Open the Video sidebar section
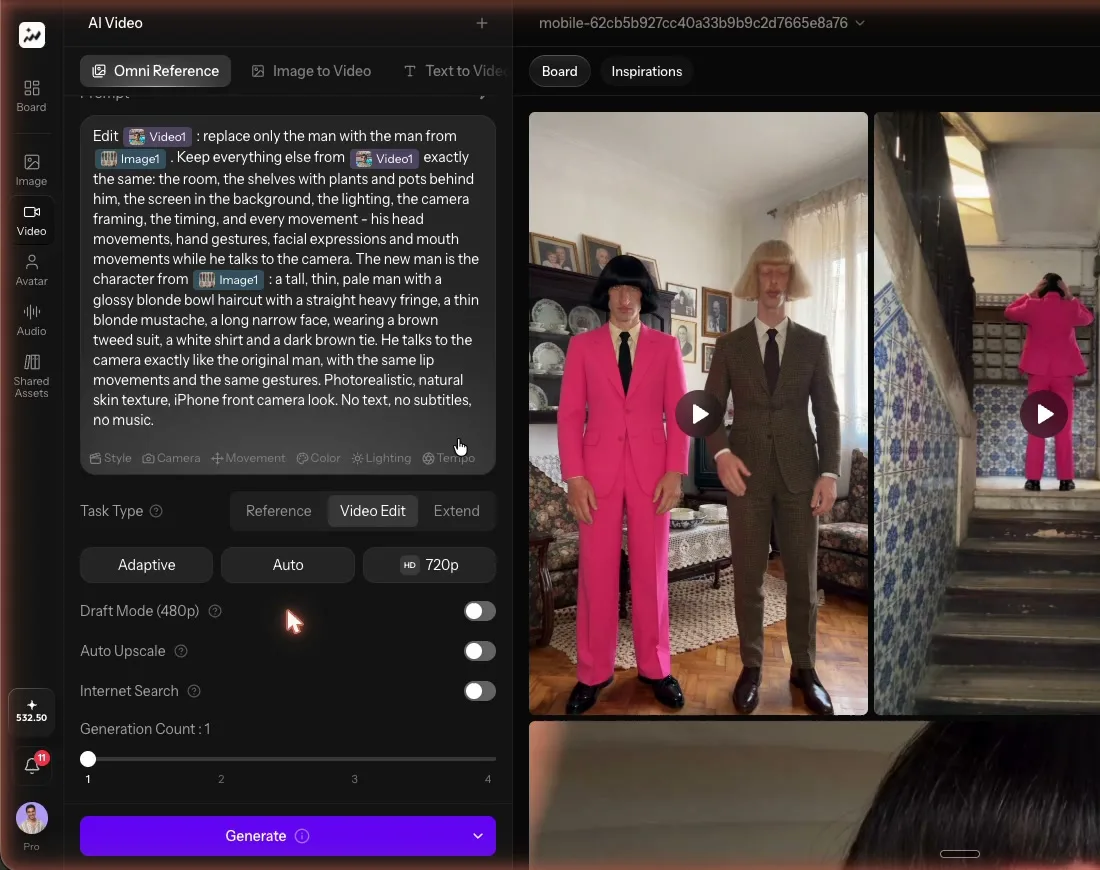This screenshot has width=1100, height=870. pos(32,220)
